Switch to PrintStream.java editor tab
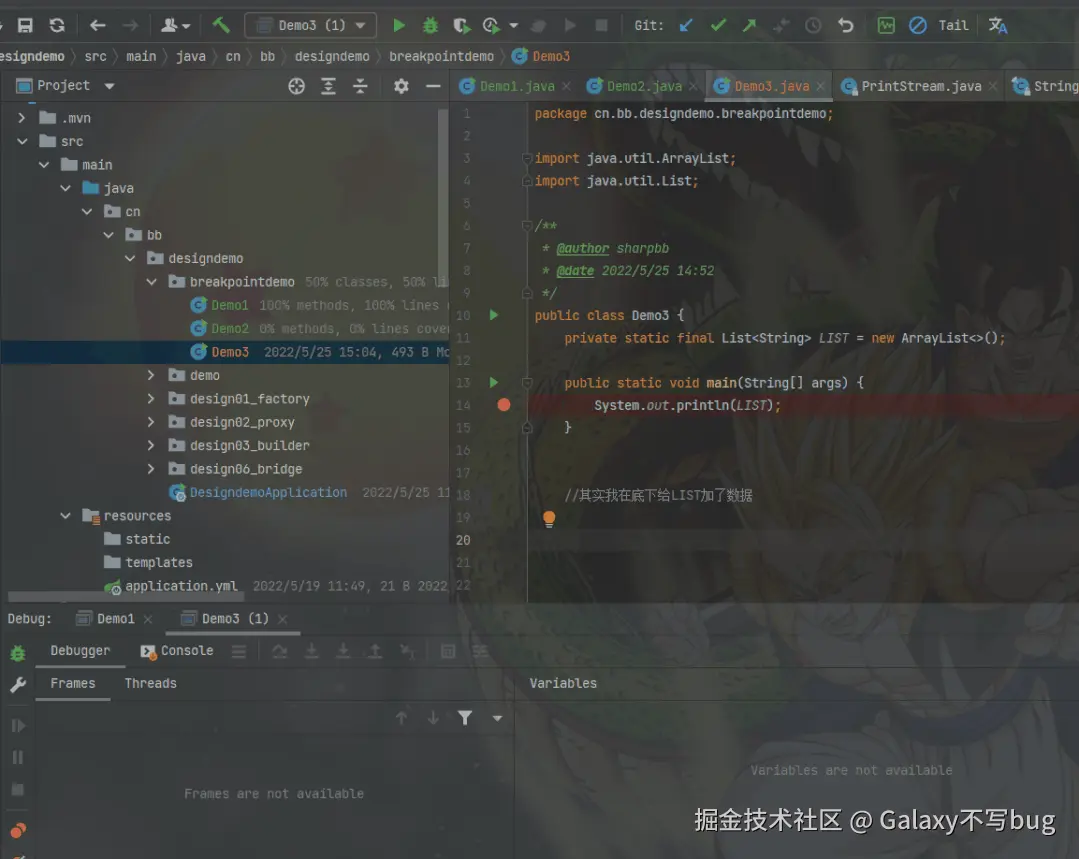1079x859 pixels. click(921, 86)
